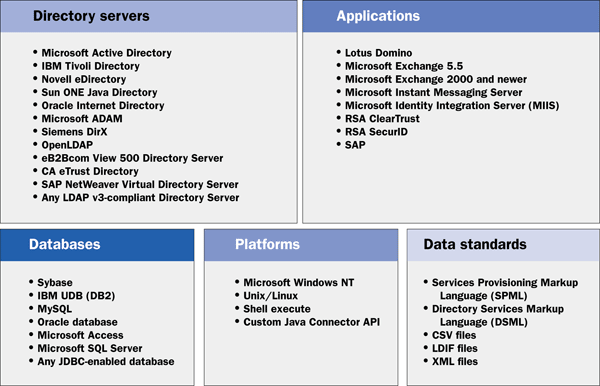Image resolution: width=600 pixels, height=386 pixels.
Task: Click LDIF files under Data standards
Action: click(x=455, y=349)
